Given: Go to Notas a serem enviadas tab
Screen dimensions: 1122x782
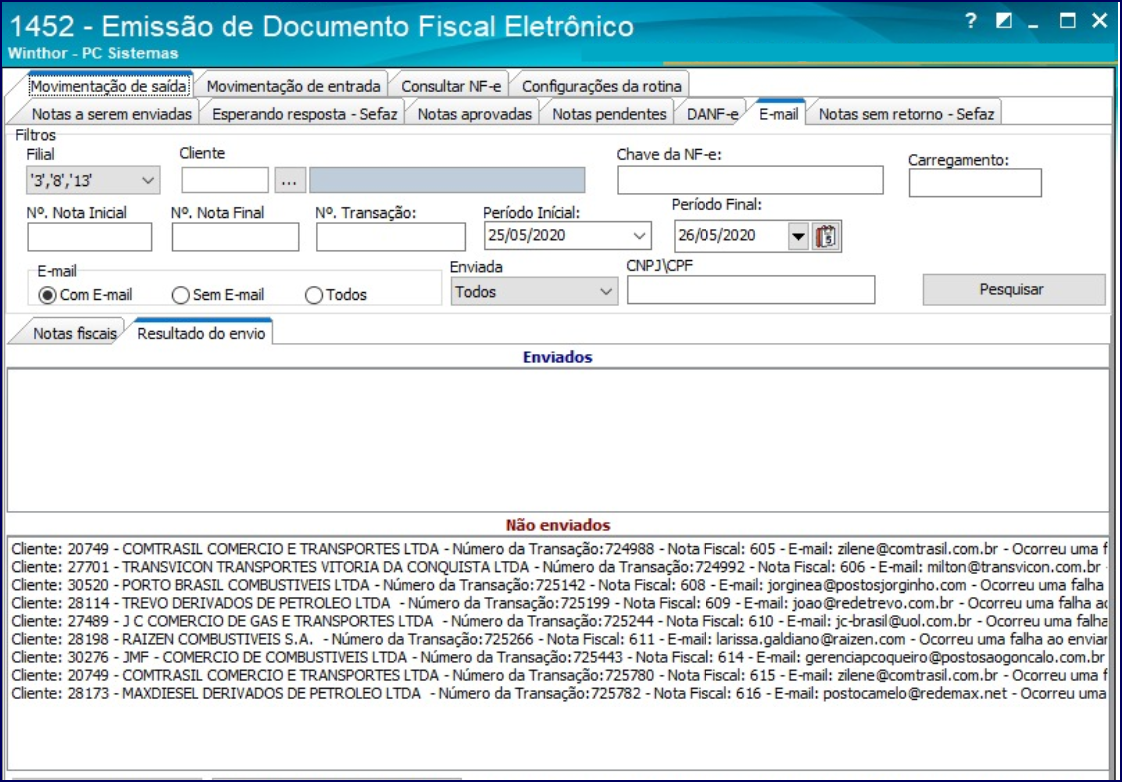Looking at the screenshot, I should (112, 114).
